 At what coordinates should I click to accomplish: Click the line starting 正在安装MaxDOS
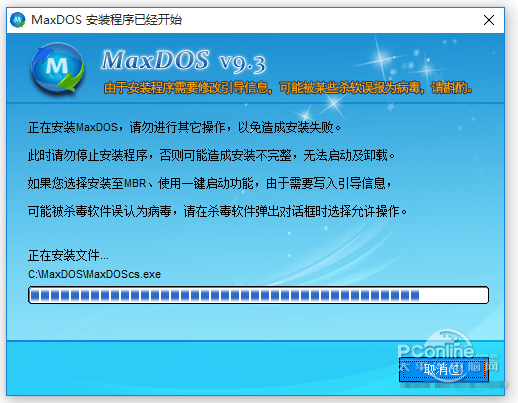(x=184, y=127)
